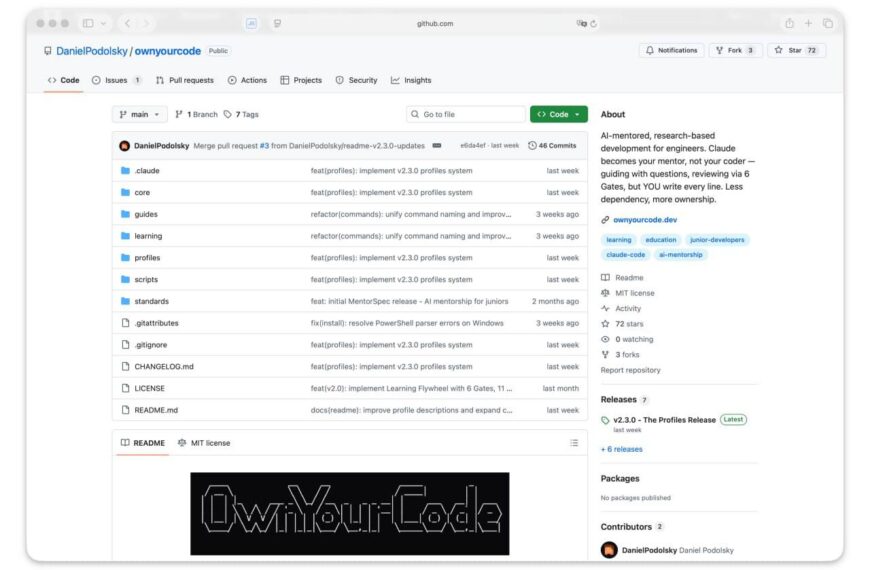The image size is (870, 570).
Task: View the 7 Tags link
Action: click(x=241, y=114)
